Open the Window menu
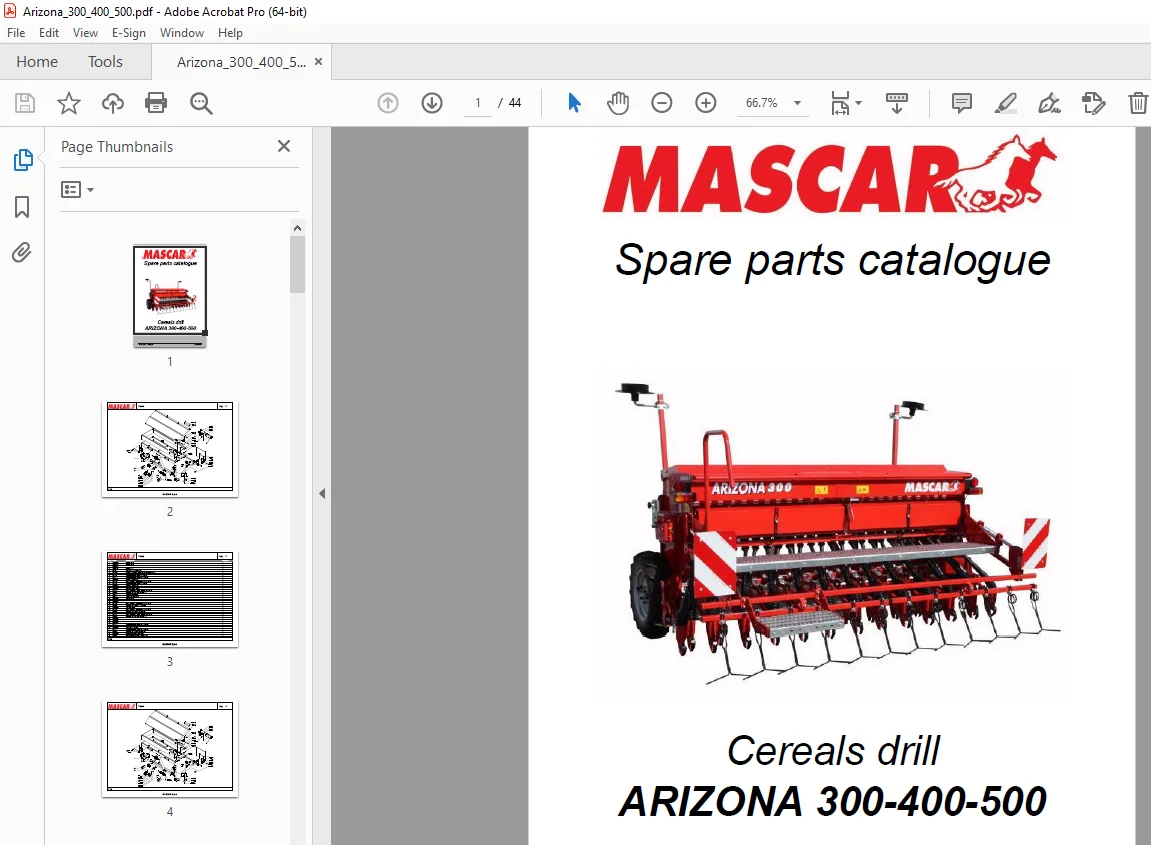The image size is (1151, 845). pyautogui.click(x=181, y=33)
